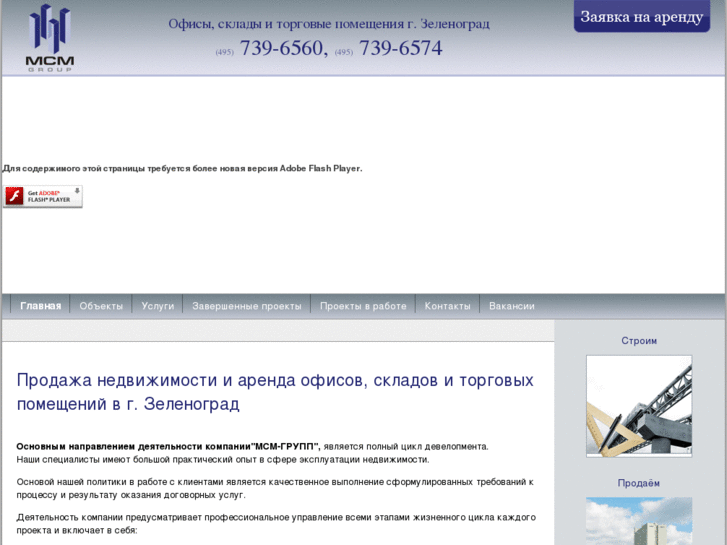Click the MCM Group logo
This screenshot has width=727, height=545.
[x=50, y=38]
